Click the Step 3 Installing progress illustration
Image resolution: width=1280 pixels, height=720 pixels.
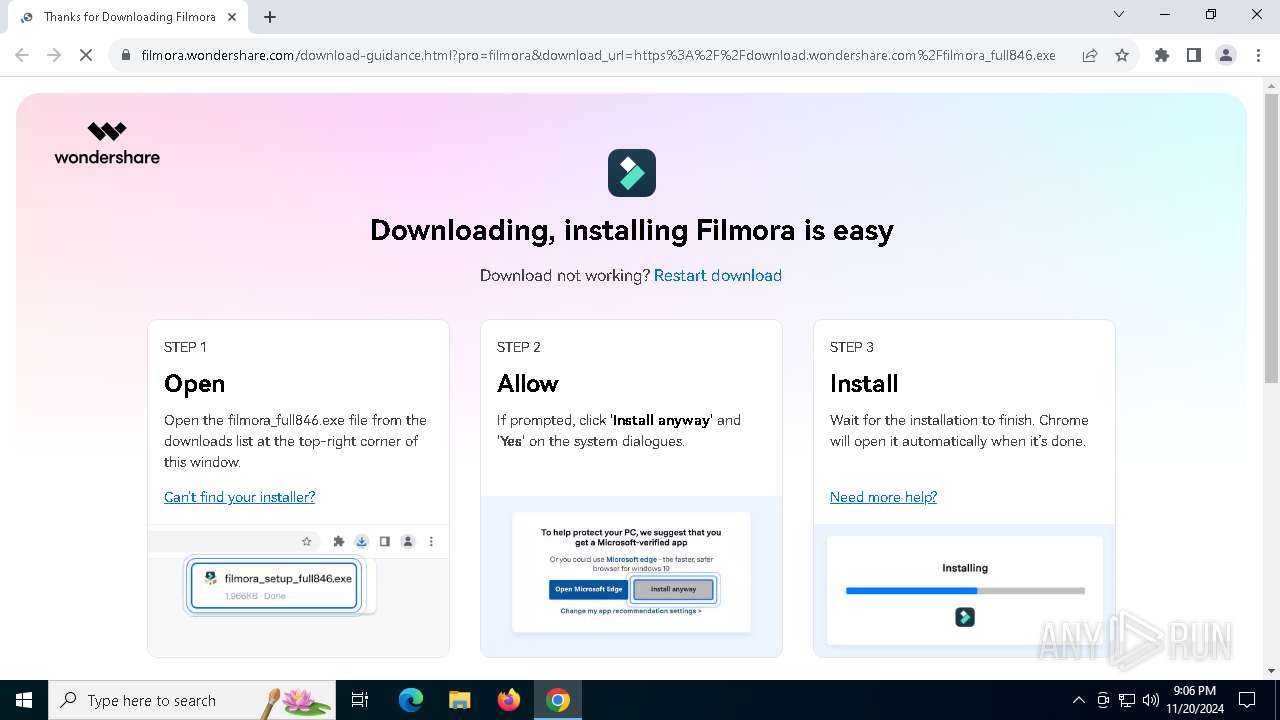coord(965,590)
